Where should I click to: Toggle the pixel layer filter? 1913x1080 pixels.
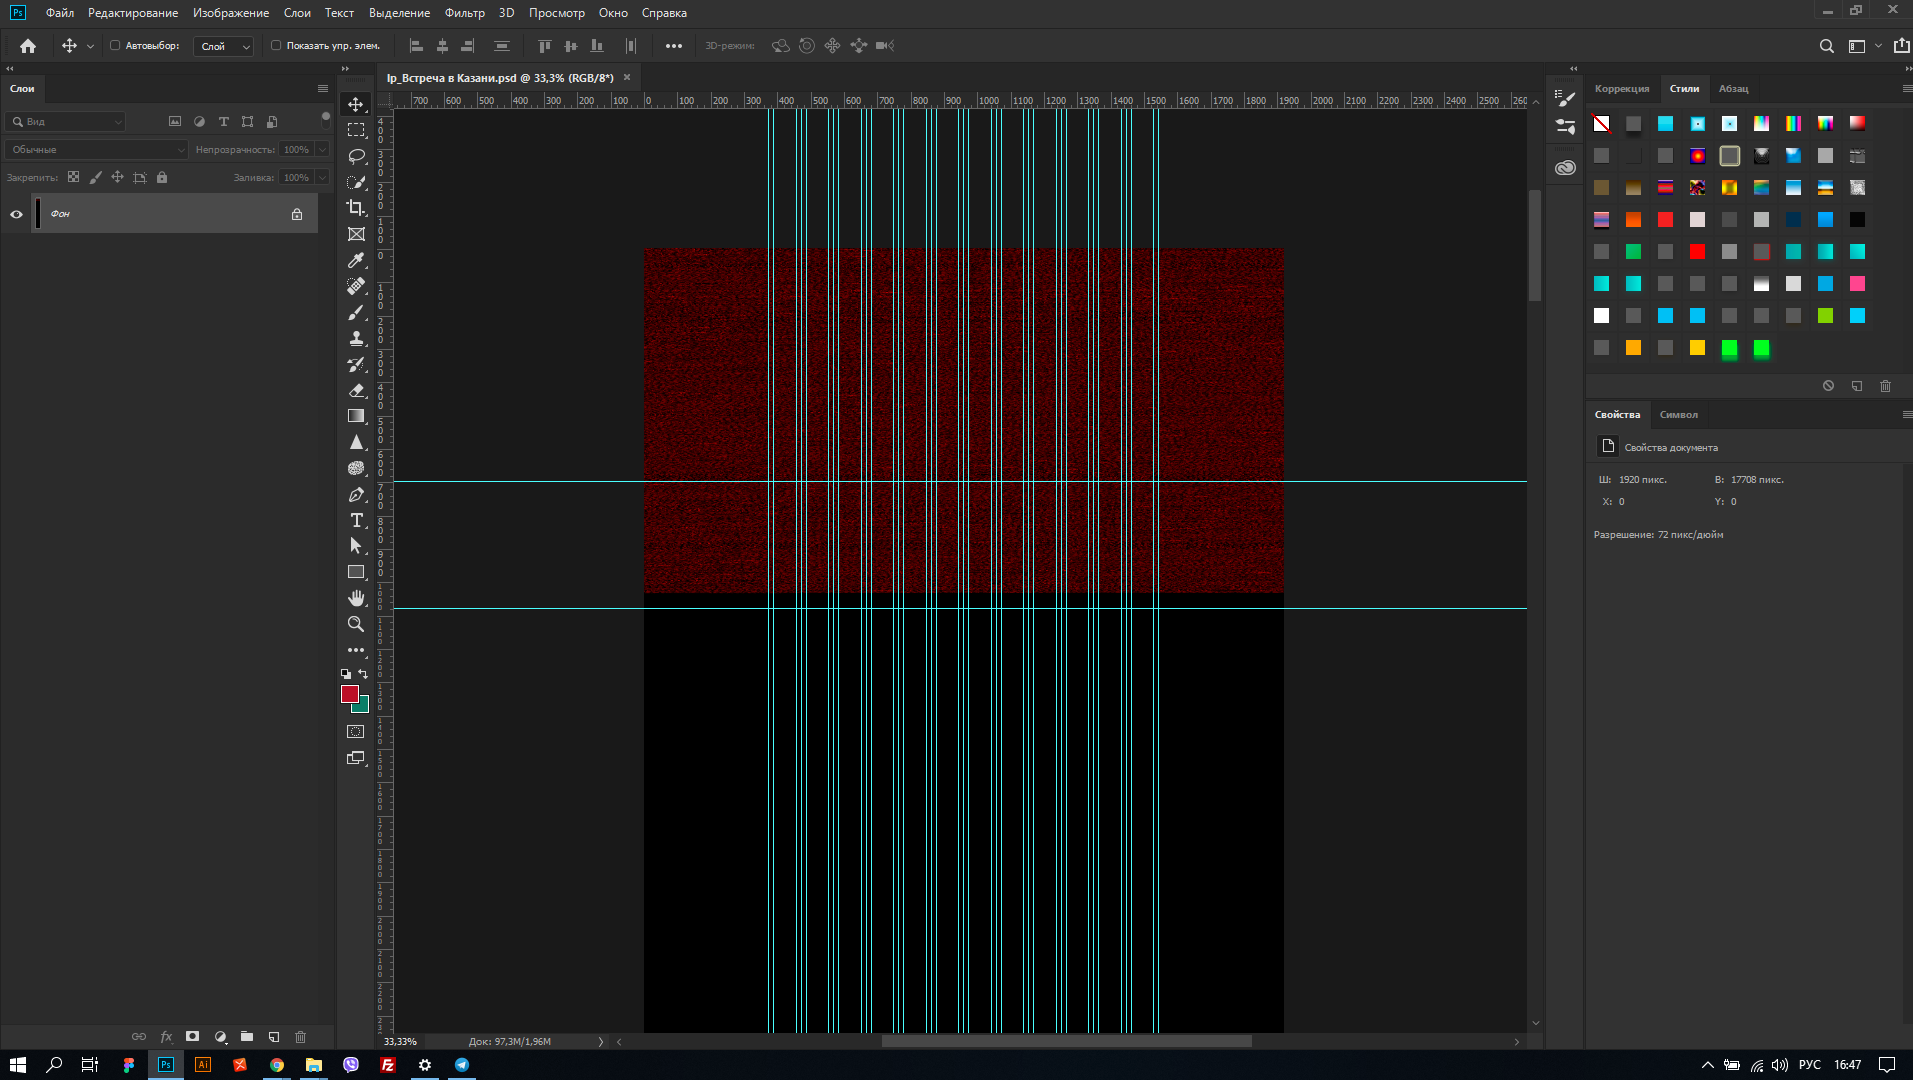(175, 121)
